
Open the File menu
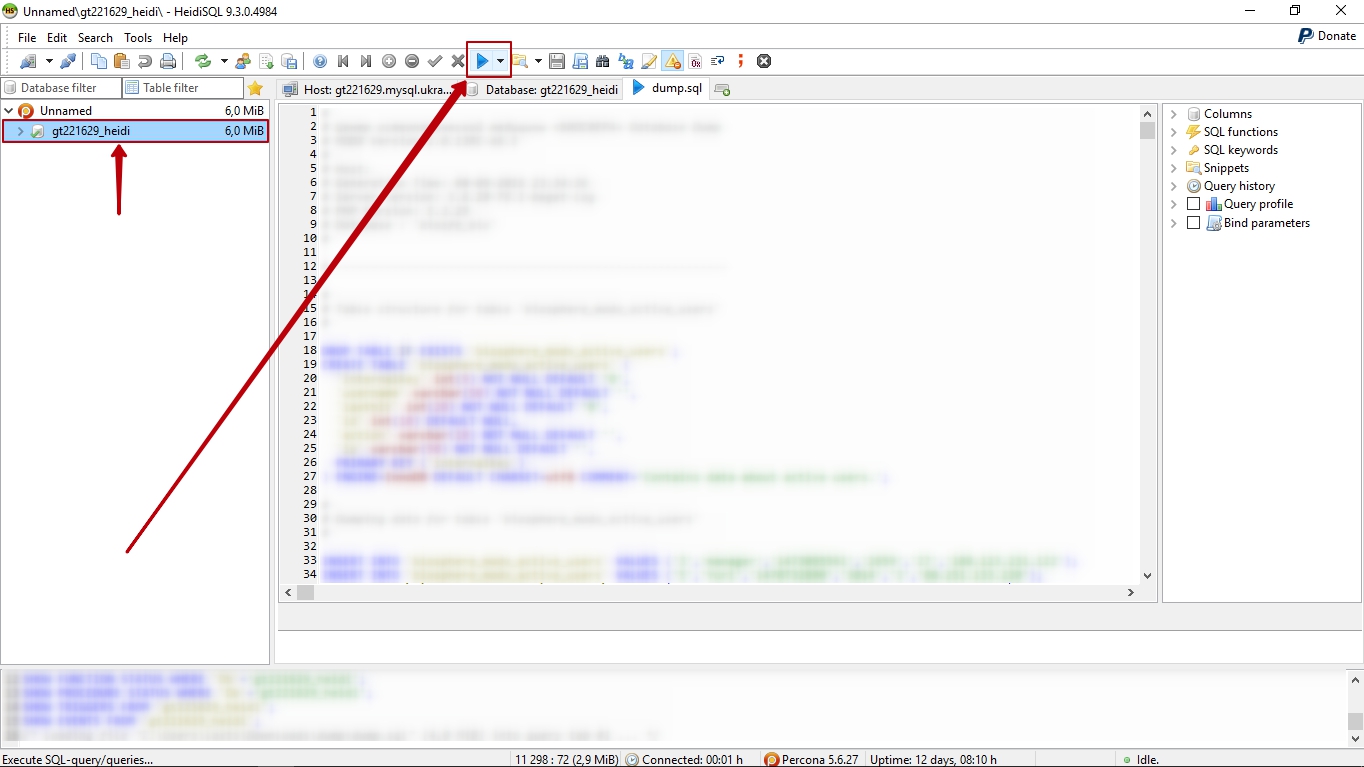pyautogui.click(x=27, y=38)
